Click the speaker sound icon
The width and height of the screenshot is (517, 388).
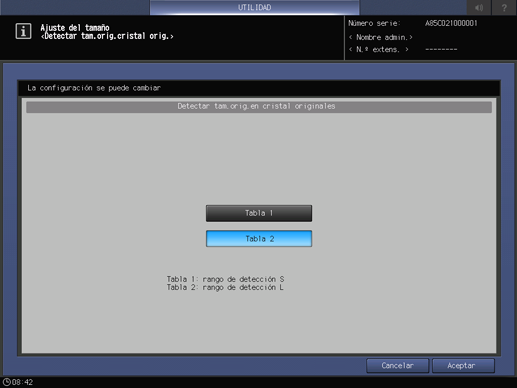(x=479, y=7)
